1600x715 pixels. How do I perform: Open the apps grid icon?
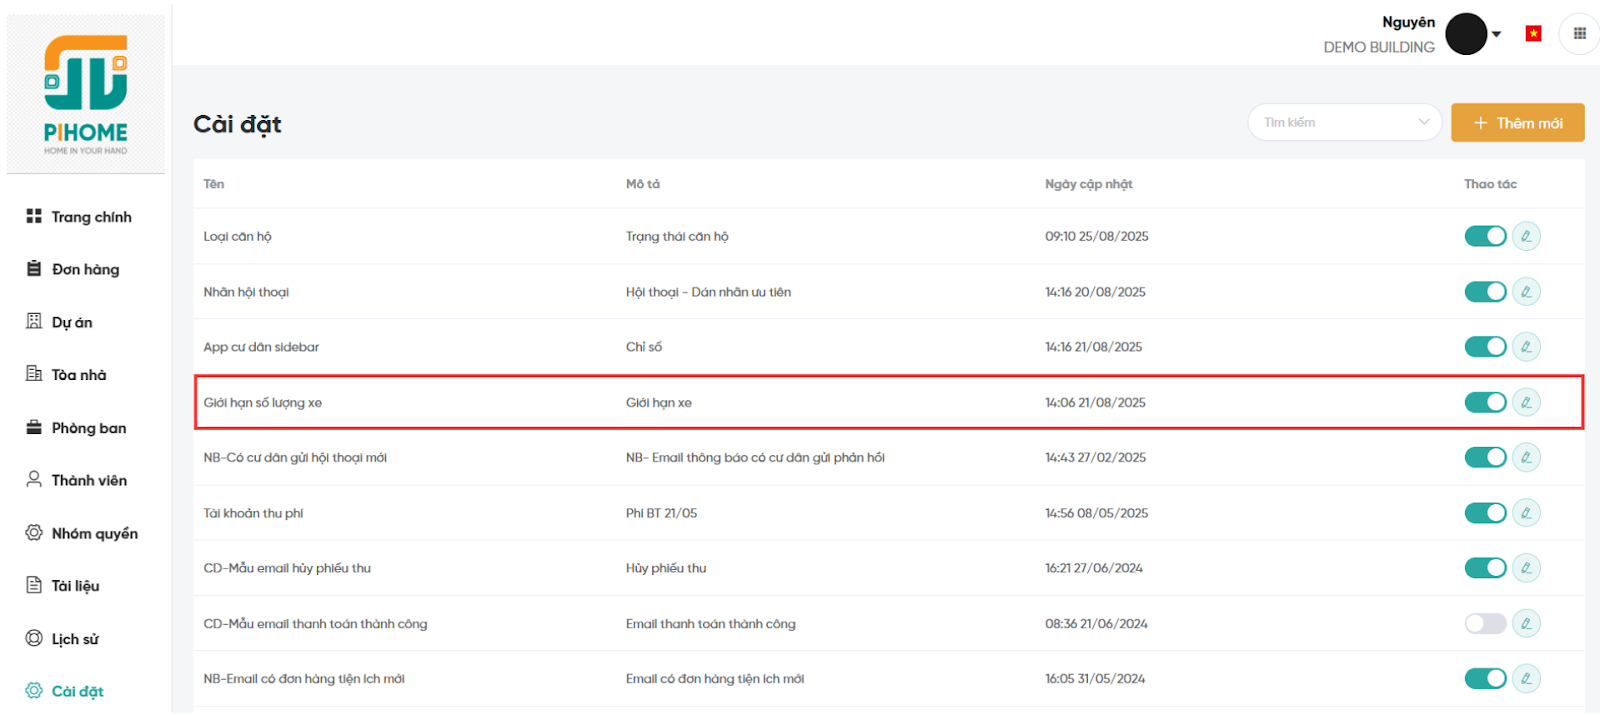point(1580,34)
